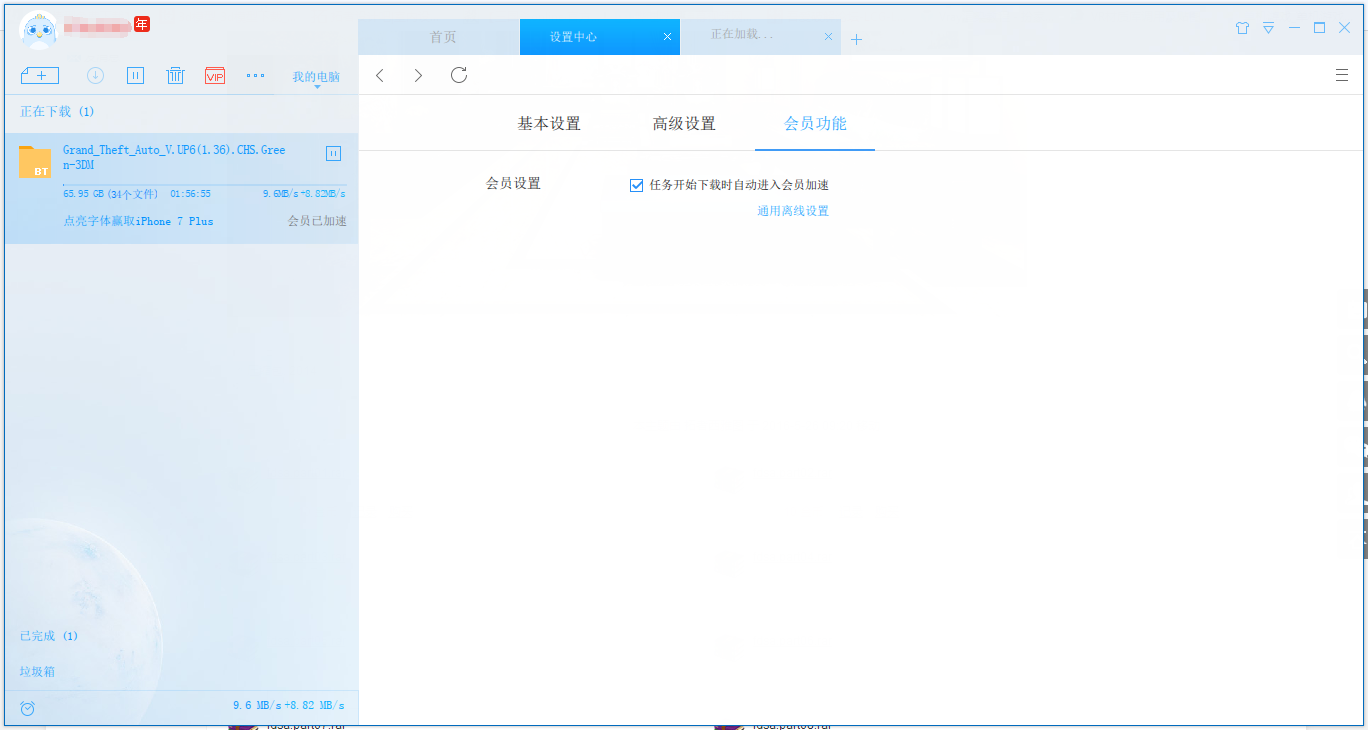Open the more options ellipsis icon
This screenshot has width=1368, height=730.
(256, 75)
